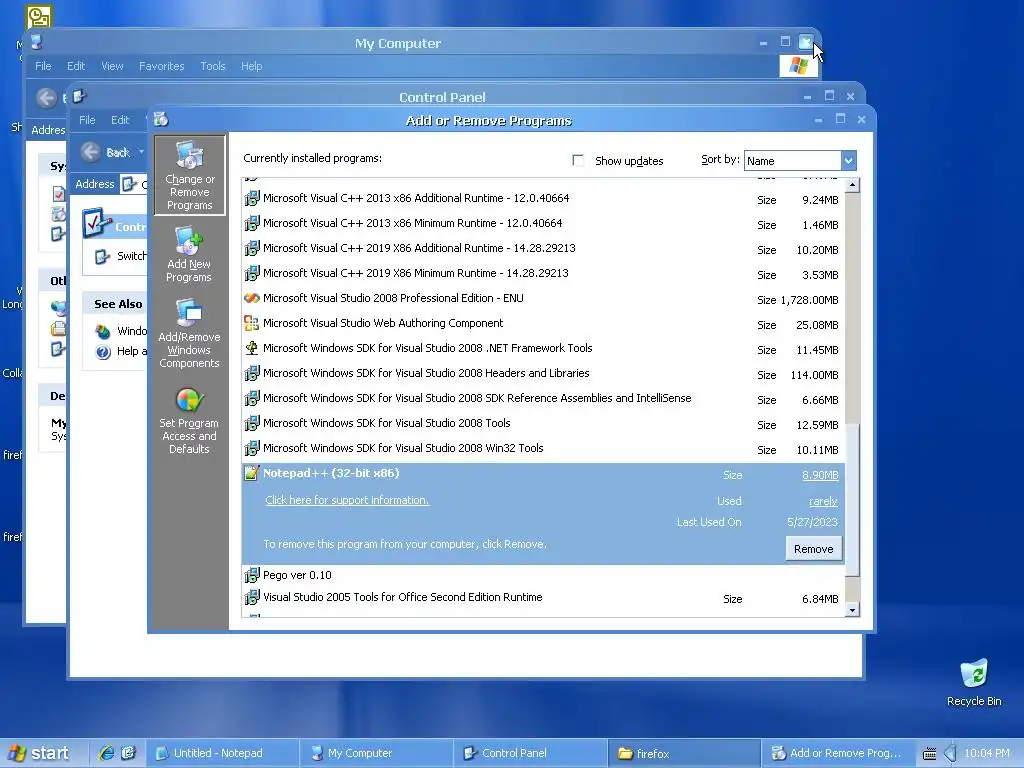The height and width of the screenshot is (768, 1024).
Task: Click here for support information link
Action: tap(347, 500)
